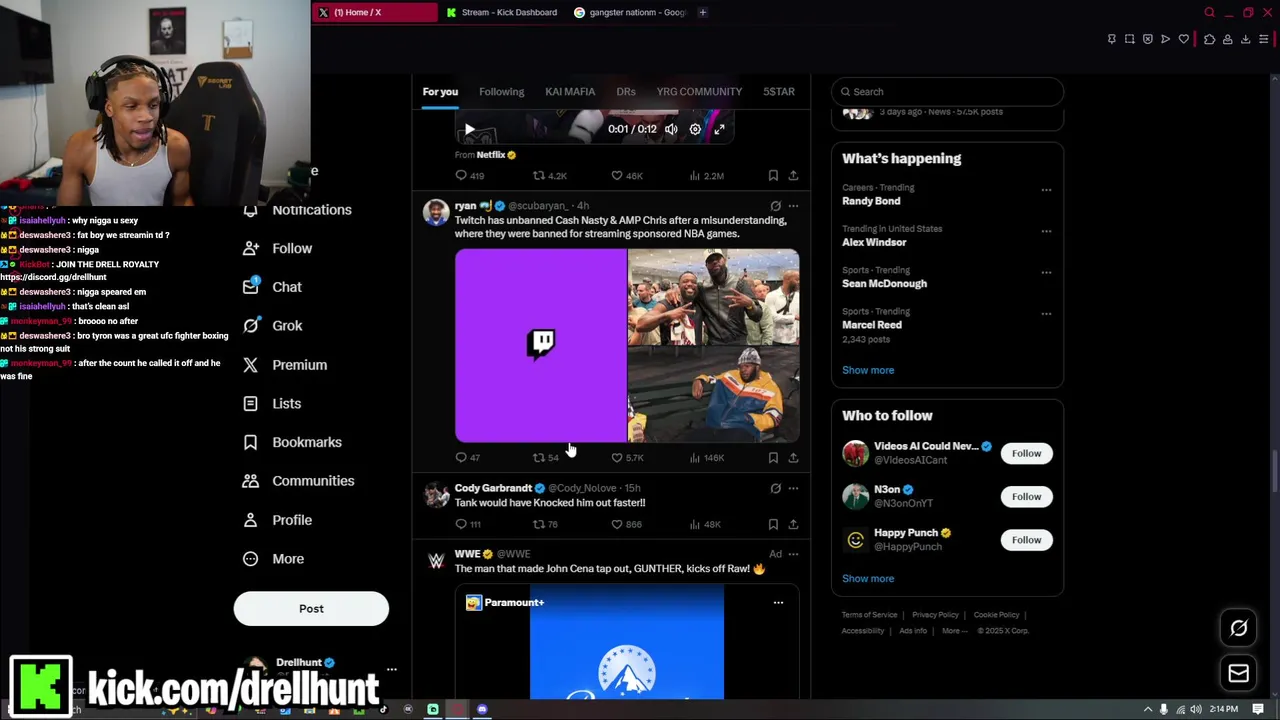The height and width of the screenshot is (720, 1280).
Task: Repost Cody Garbrandt's post
Action: click(545, 524)
